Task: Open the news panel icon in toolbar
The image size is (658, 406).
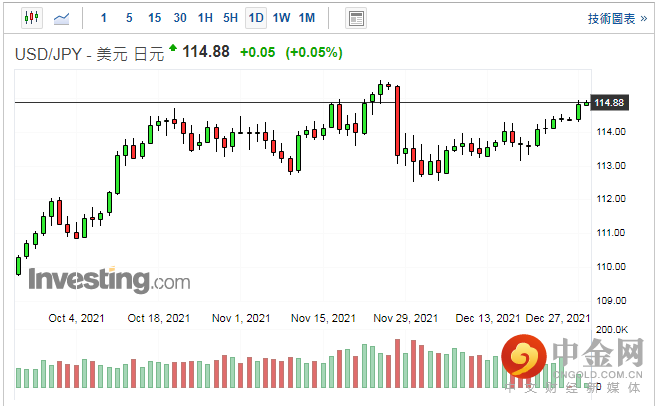Action: pos(355,18)
